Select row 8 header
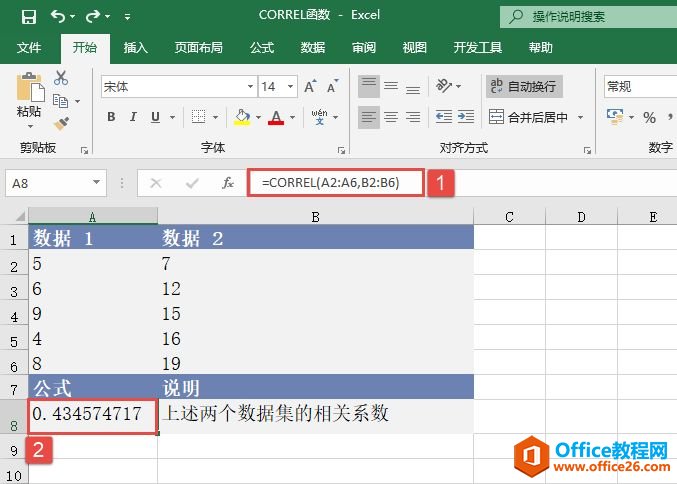This screenshot has height=484, width=677. point(14,417)
